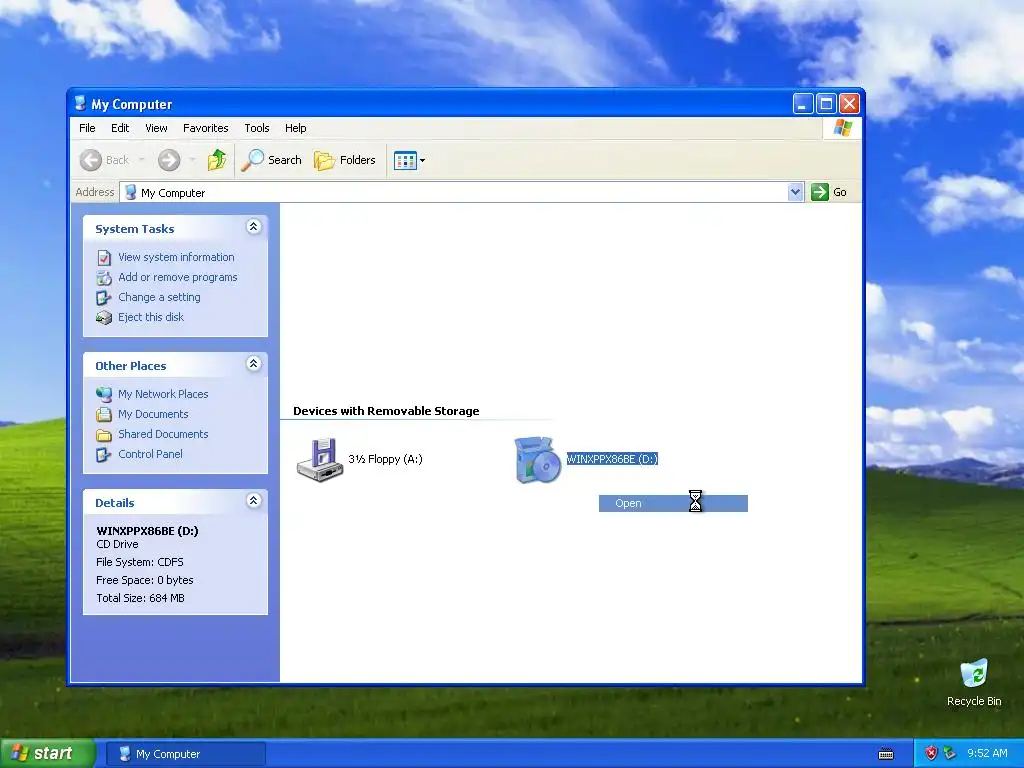Image resolution: width=1024 pixels, height=768 pixels.
Task: Click the My Network Places icon
Action: pos(104,394)
